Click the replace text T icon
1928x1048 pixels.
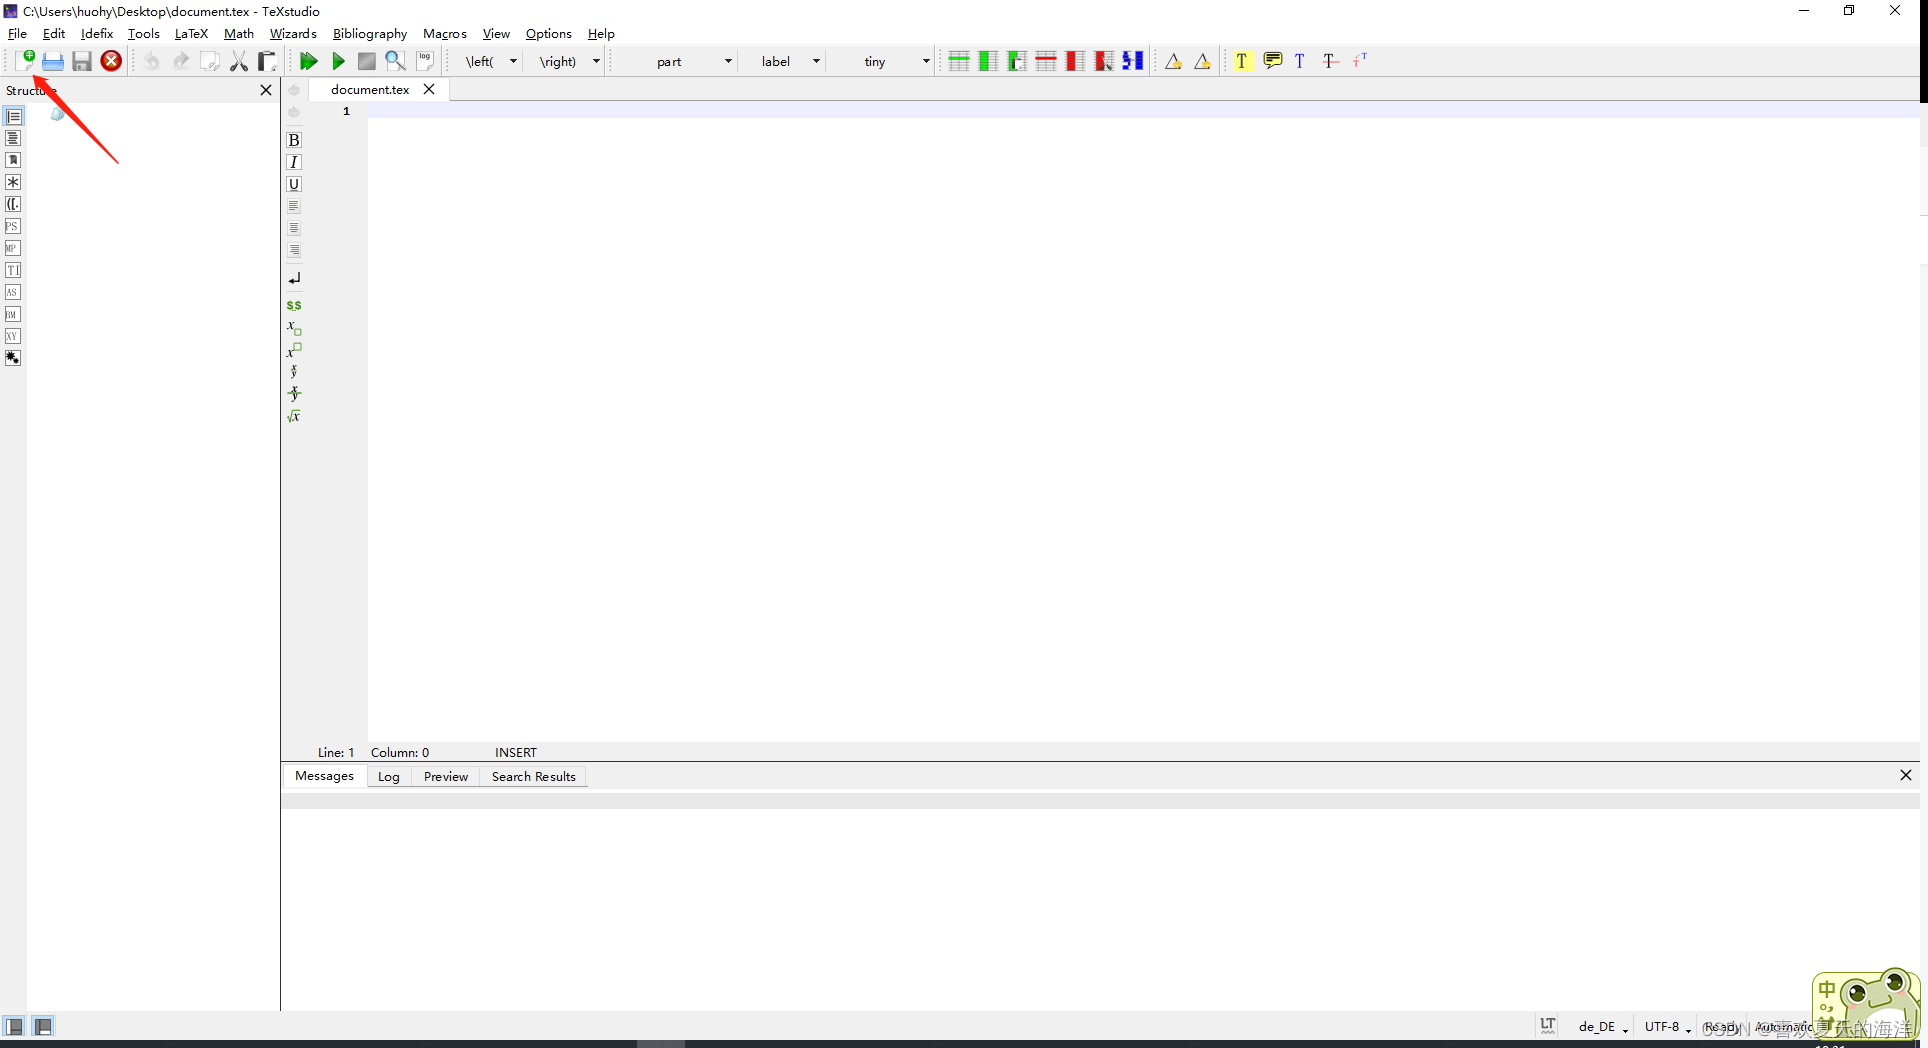tap(1360, 61)
